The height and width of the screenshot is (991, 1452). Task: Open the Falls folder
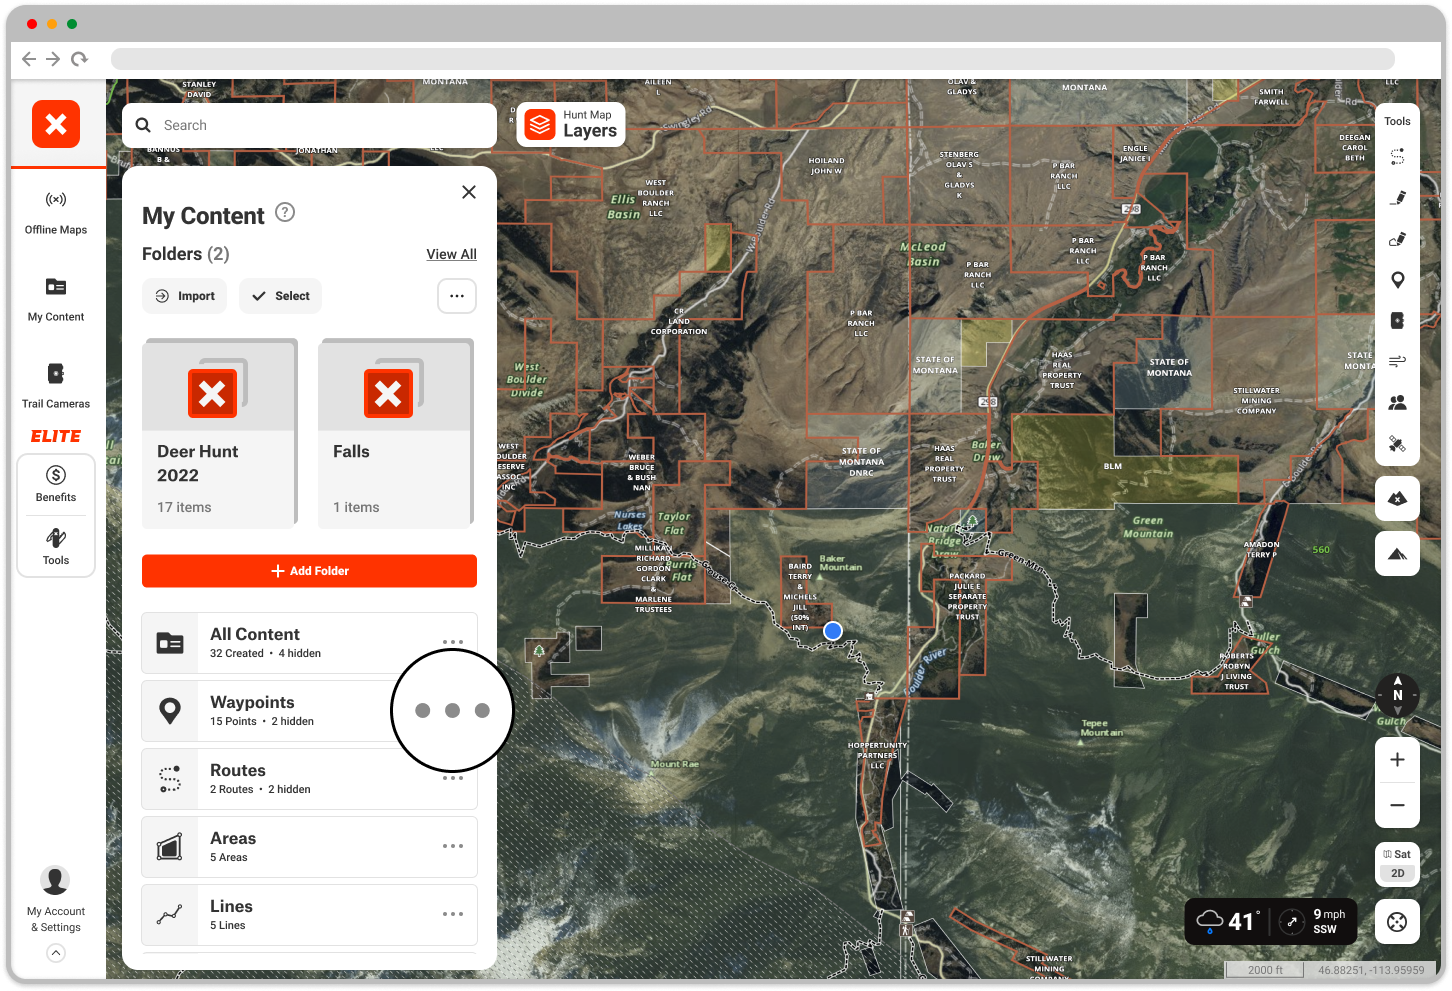[396, 434]
